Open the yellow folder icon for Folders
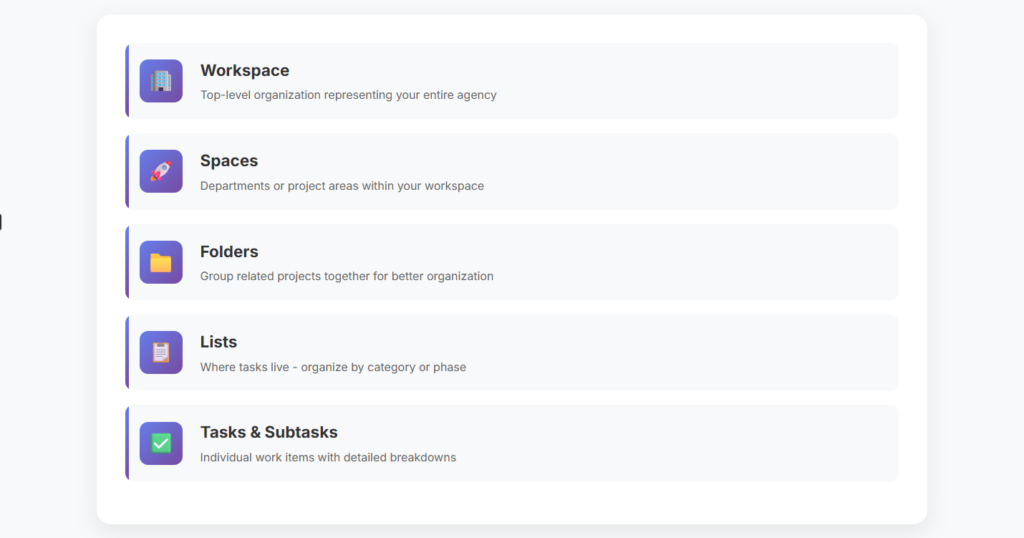Viewport: 1024px width, 538px height. (161, 262)
